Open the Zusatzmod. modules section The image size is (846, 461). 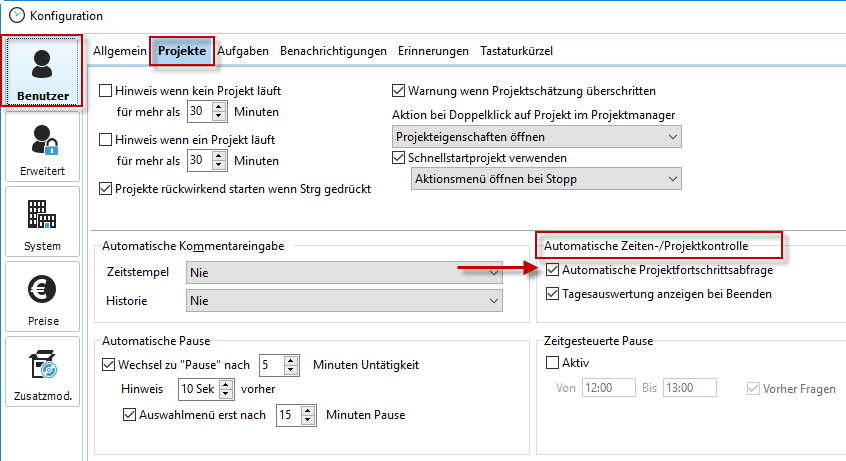(x=42, y=371)
